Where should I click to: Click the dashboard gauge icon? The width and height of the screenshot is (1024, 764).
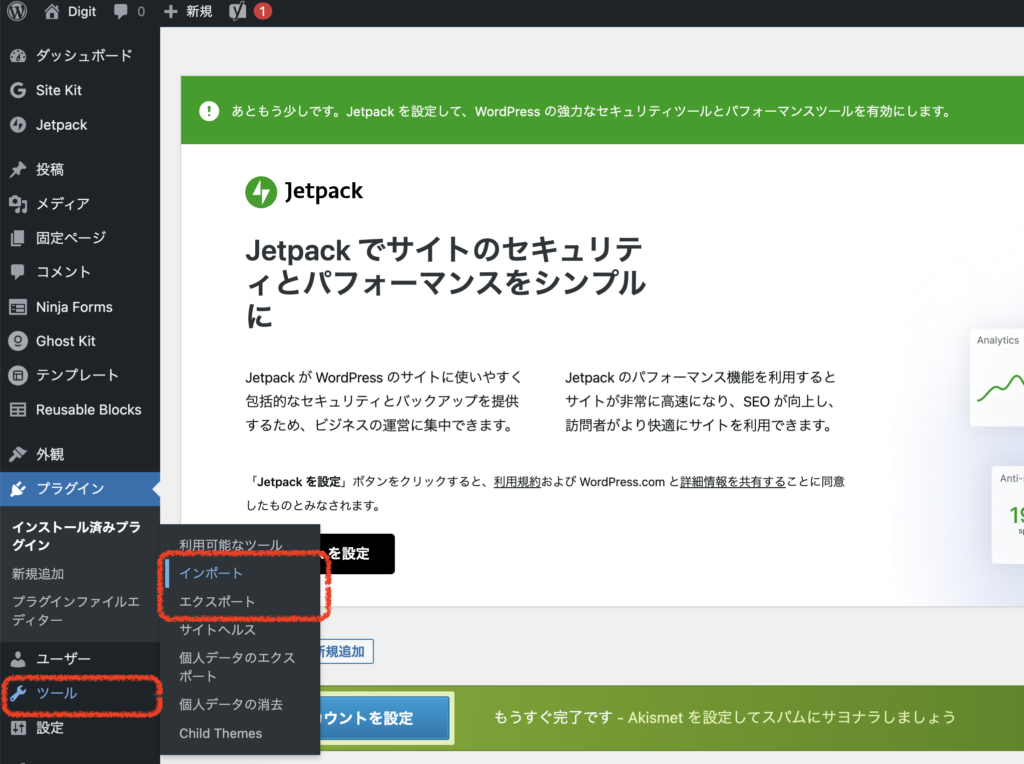(18, 56)
